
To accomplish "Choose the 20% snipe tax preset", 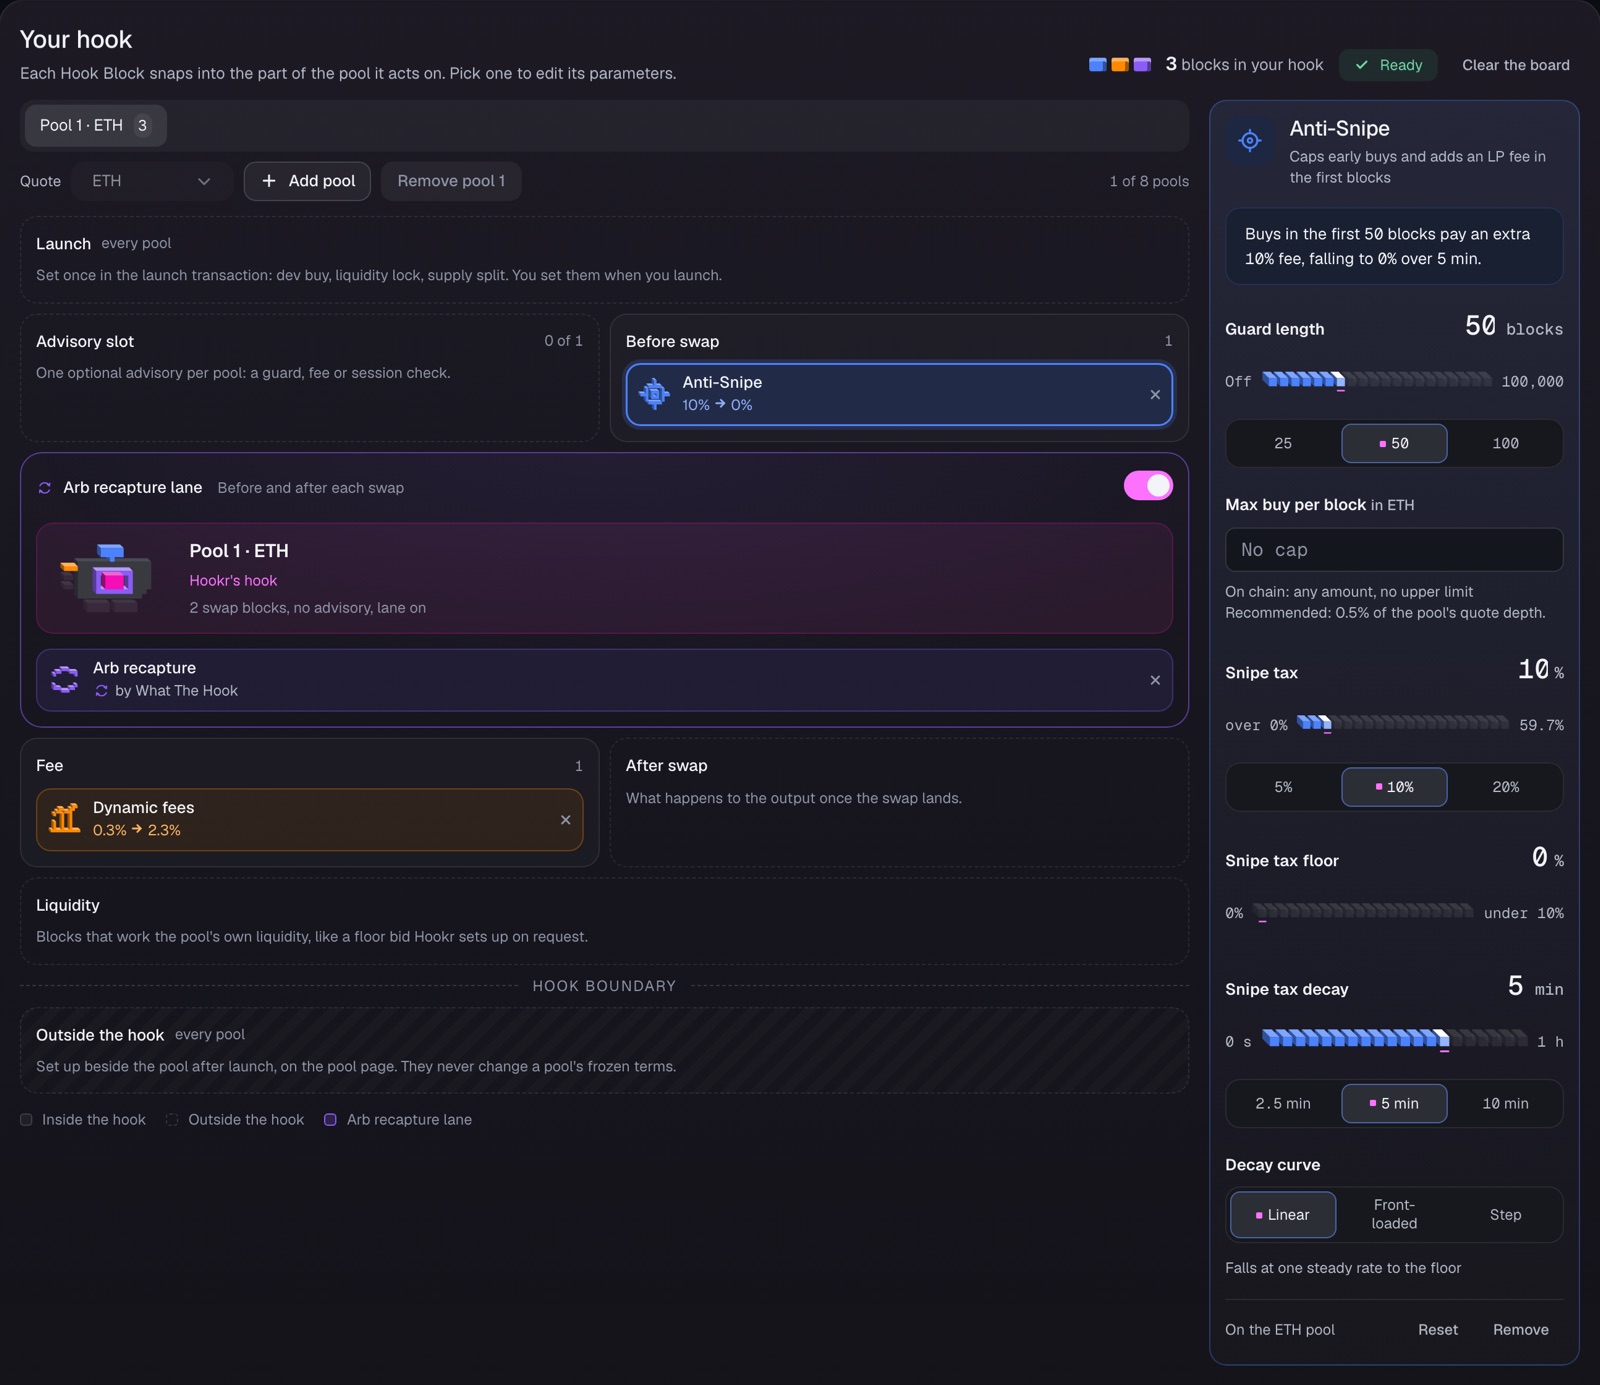I will 1505,787.
